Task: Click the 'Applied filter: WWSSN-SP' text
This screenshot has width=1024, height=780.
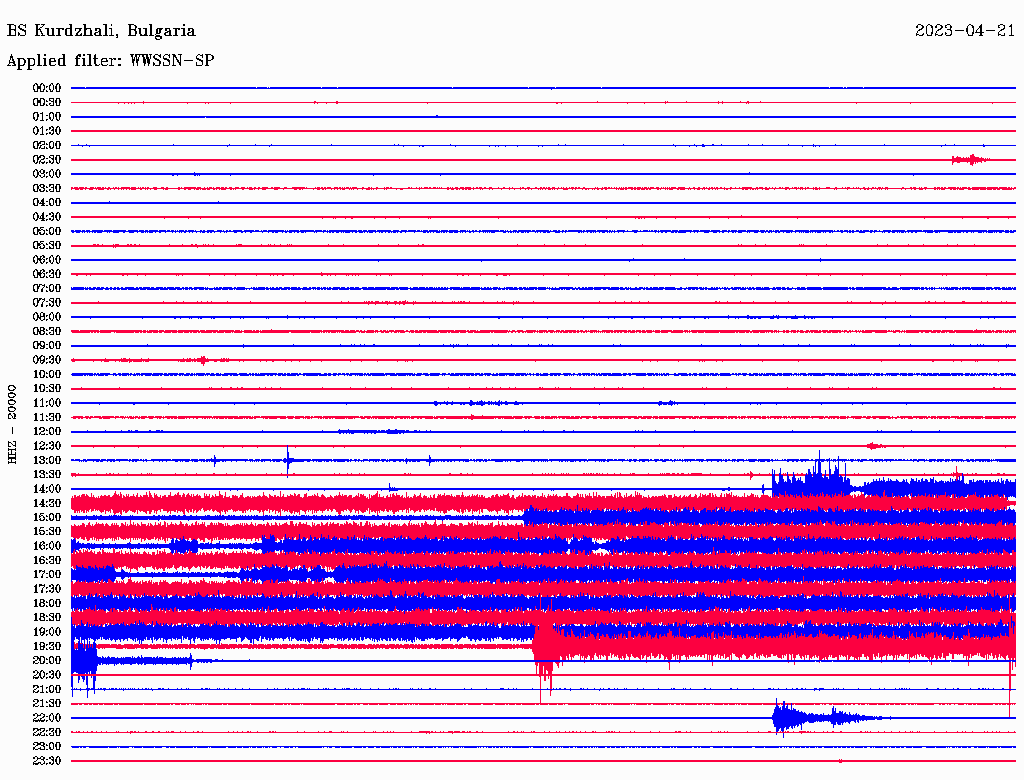Action: [110, 61]
